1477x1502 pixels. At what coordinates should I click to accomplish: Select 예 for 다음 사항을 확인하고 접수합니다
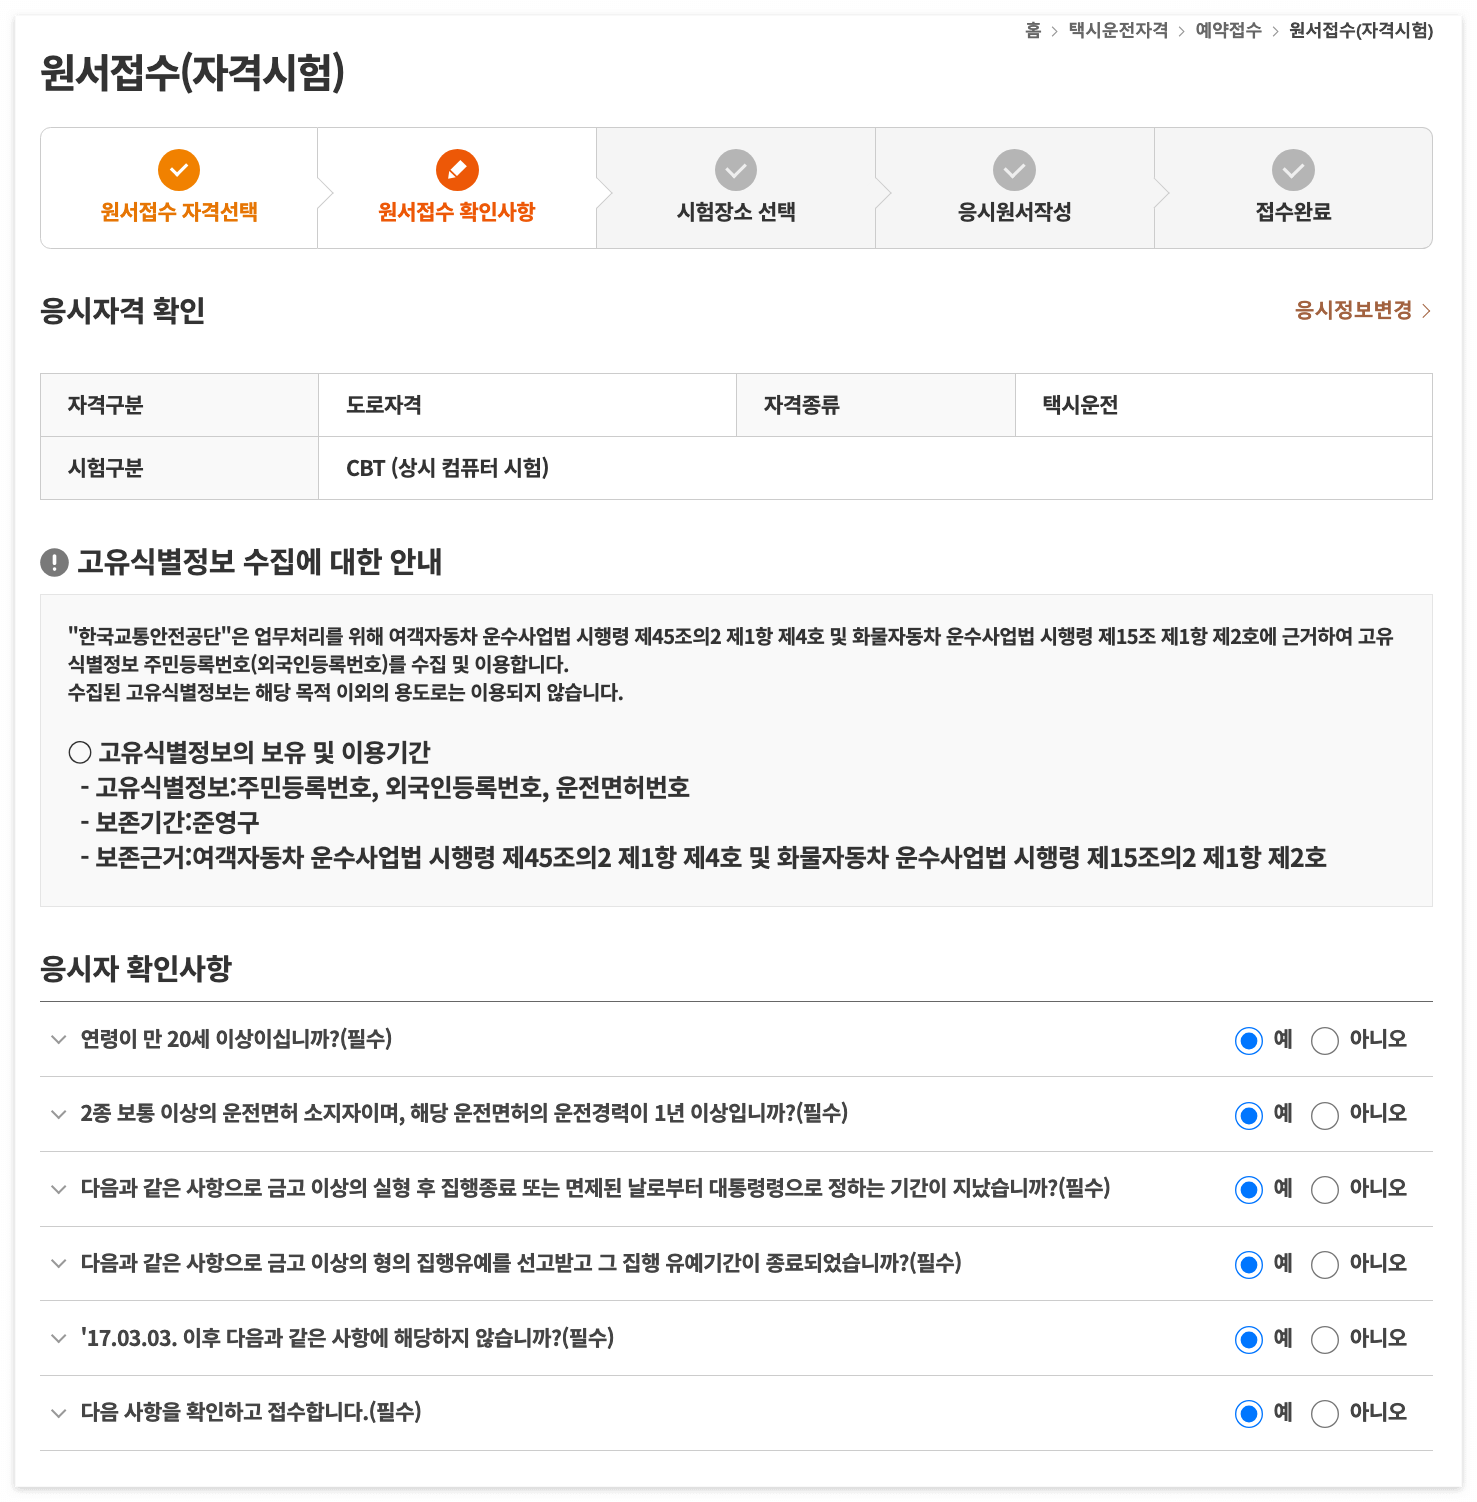coord(1249,1414)
